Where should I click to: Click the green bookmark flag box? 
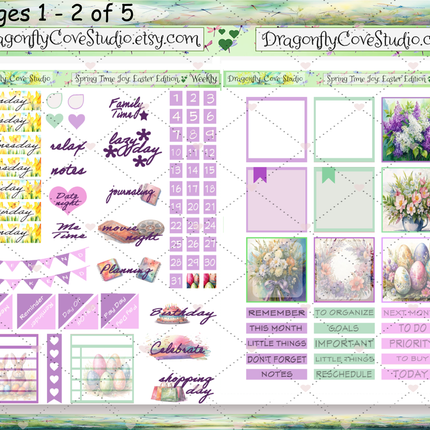tap(344, 199)
